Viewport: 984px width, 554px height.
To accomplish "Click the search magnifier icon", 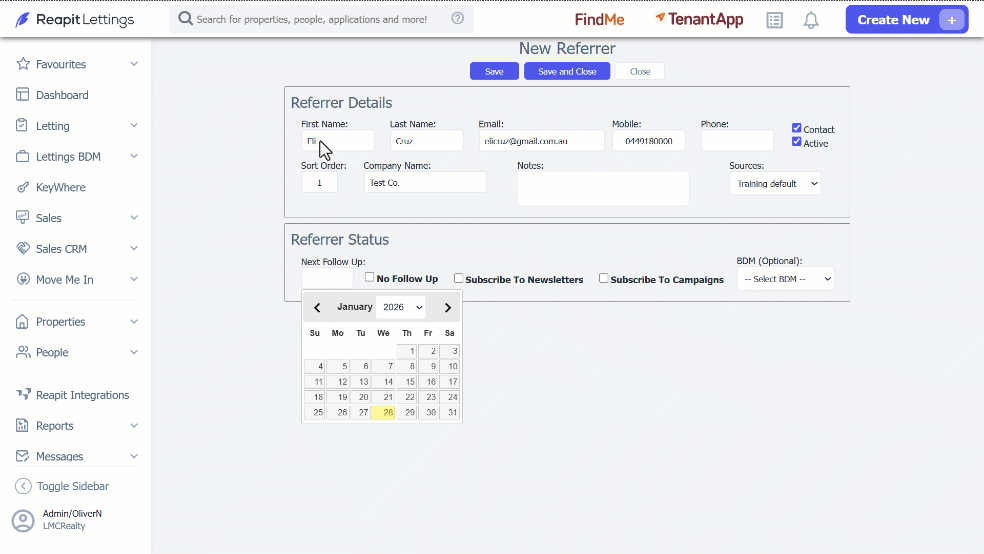I will point(185,19).
